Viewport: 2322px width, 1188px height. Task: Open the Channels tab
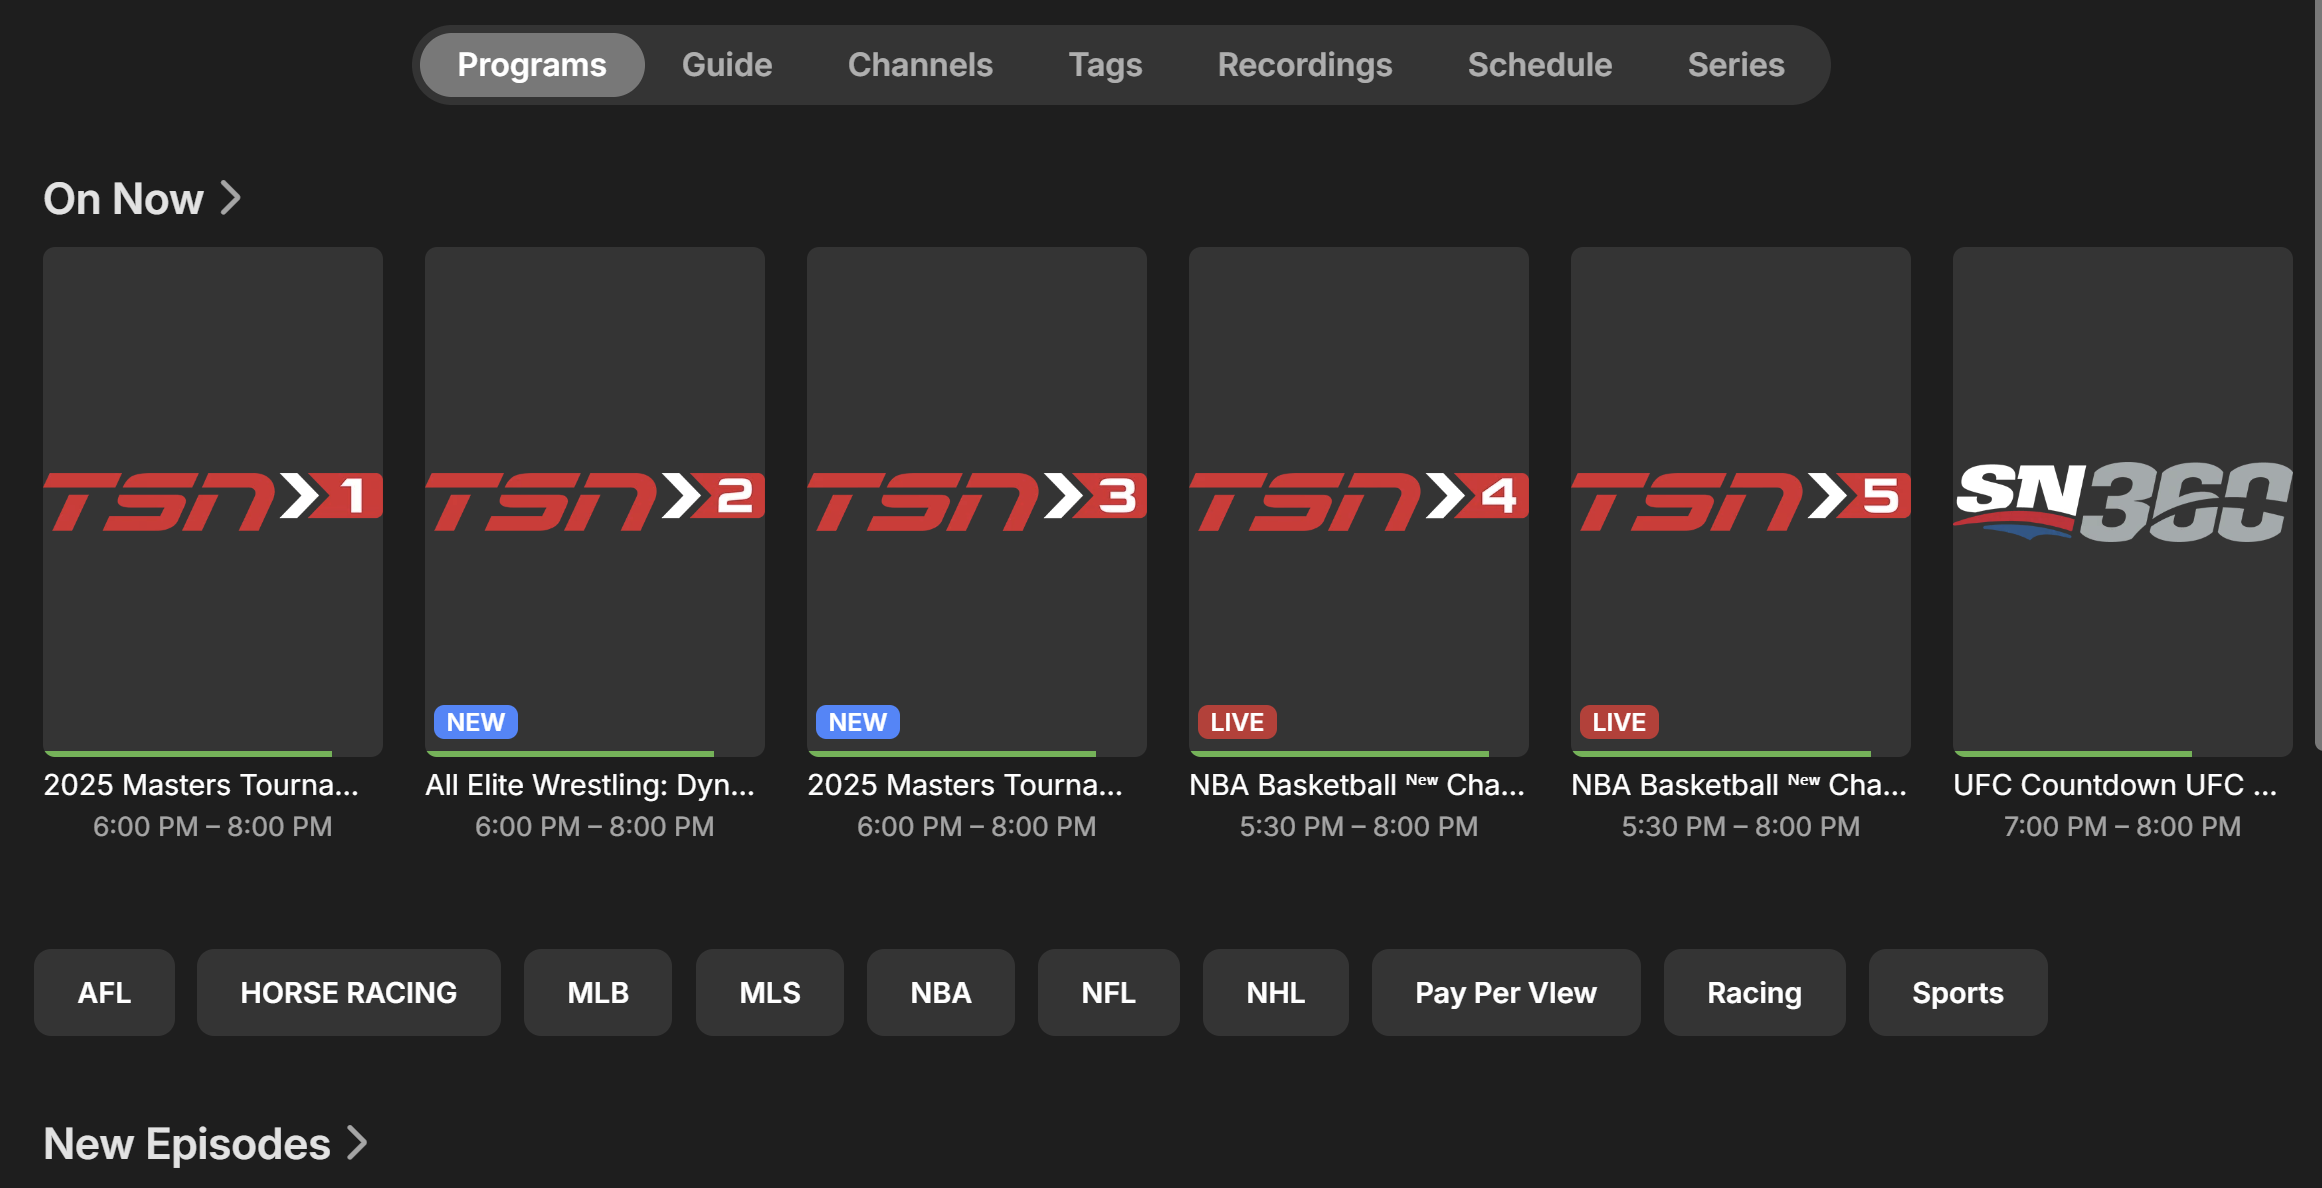(x=920, y=65)
